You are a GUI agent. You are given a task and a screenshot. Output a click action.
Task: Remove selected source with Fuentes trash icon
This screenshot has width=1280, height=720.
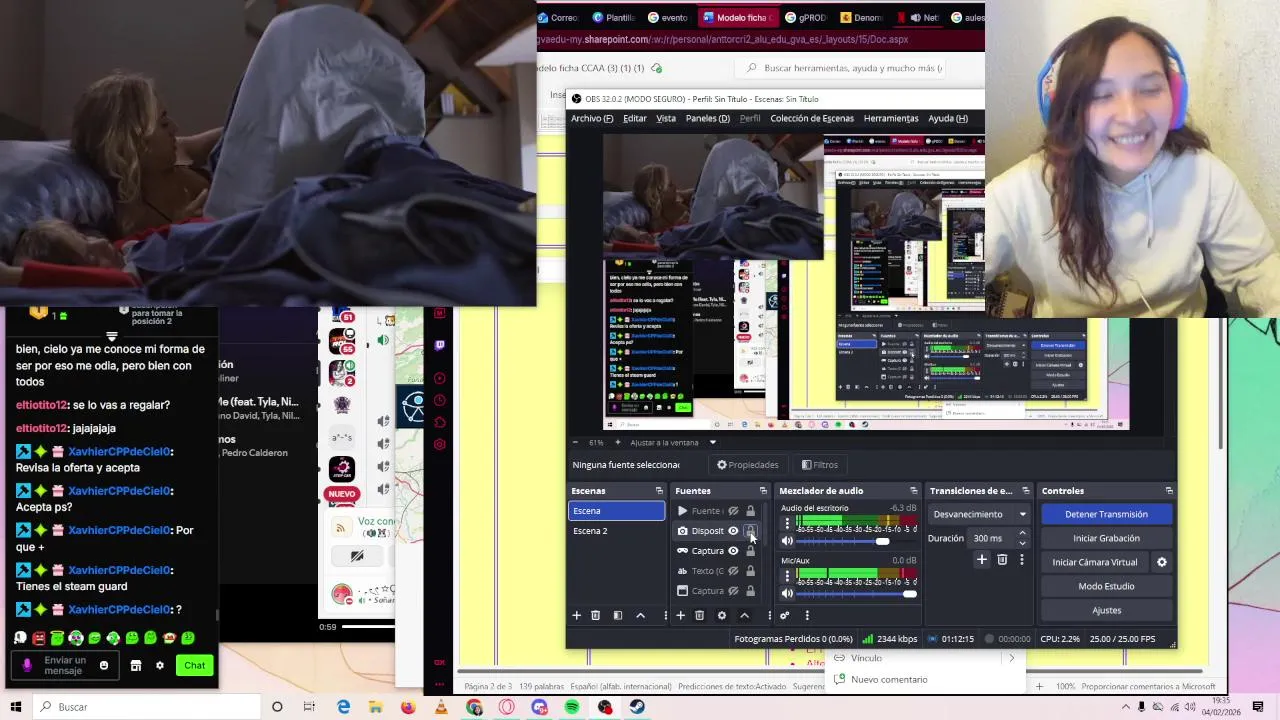(x=699, y=615)
